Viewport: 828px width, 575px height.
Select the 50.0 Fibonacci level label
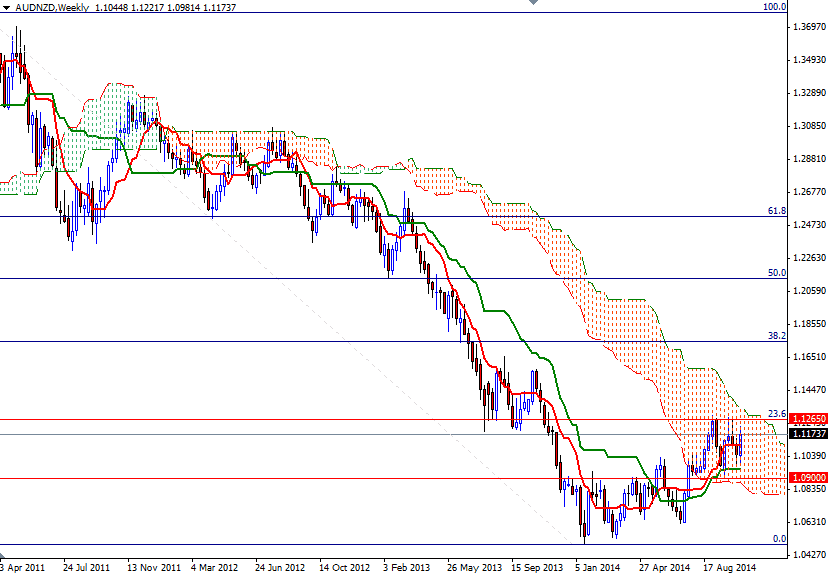click(777, 273)
